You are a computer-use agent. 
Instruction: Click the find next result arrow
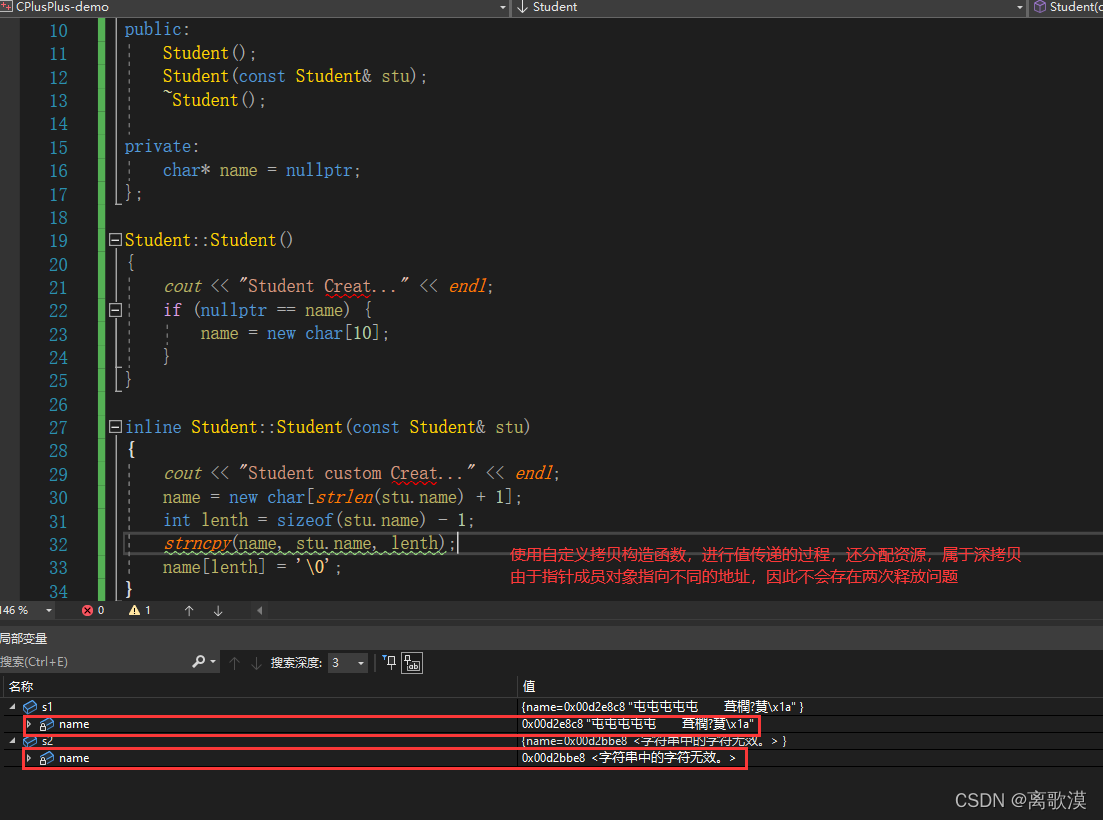[256, 662]
